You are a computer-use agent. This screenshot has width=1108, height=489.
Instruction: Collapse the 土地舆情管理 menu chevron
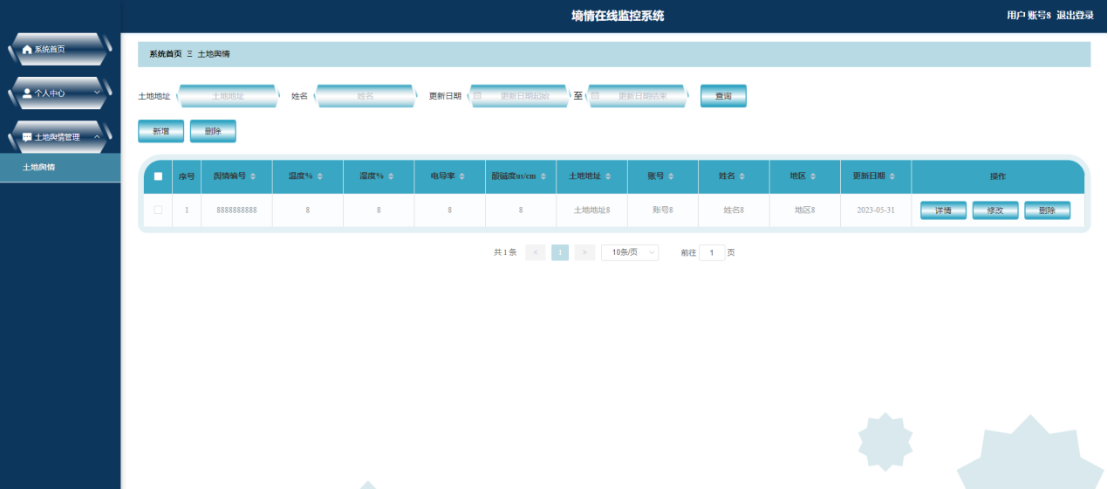coord(98,137)
